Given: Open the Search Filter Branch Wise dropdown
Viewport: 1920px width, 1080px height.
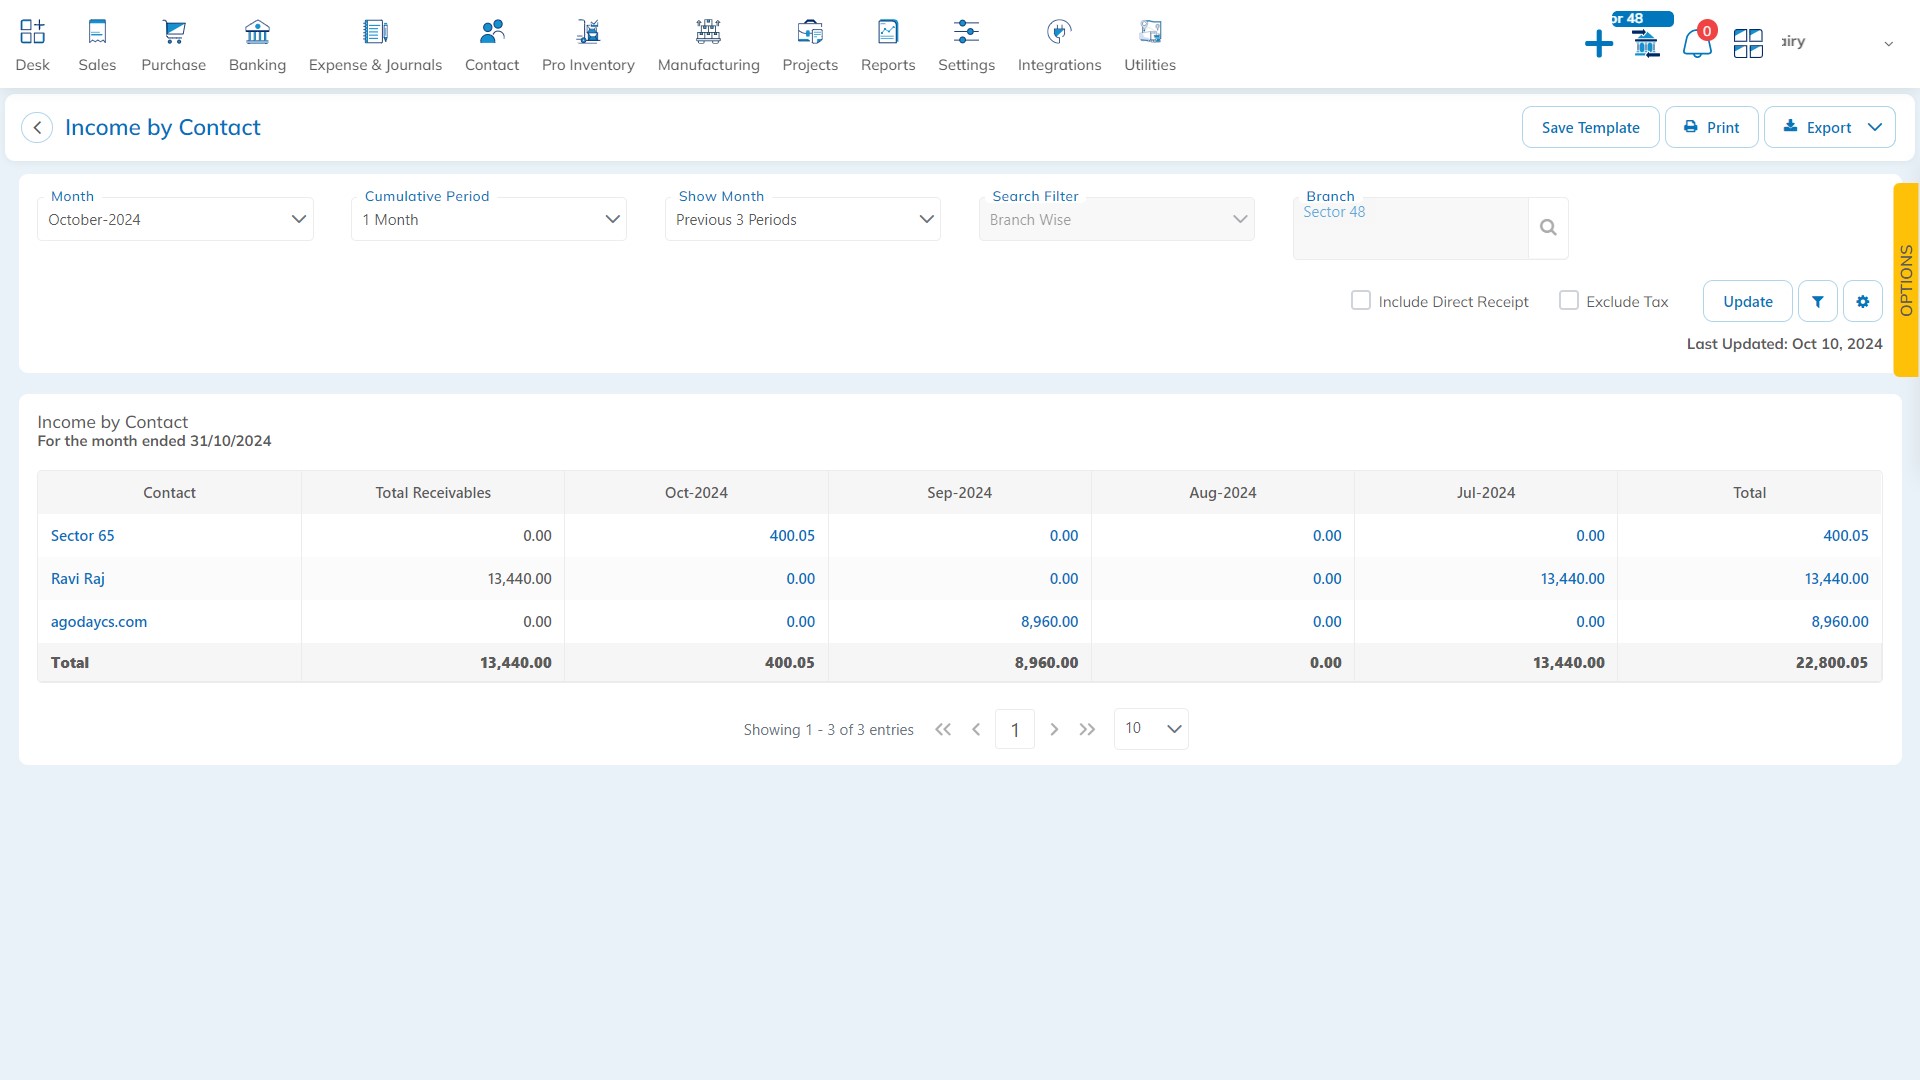Looking at the screenshot, I should coord(1117,219).
